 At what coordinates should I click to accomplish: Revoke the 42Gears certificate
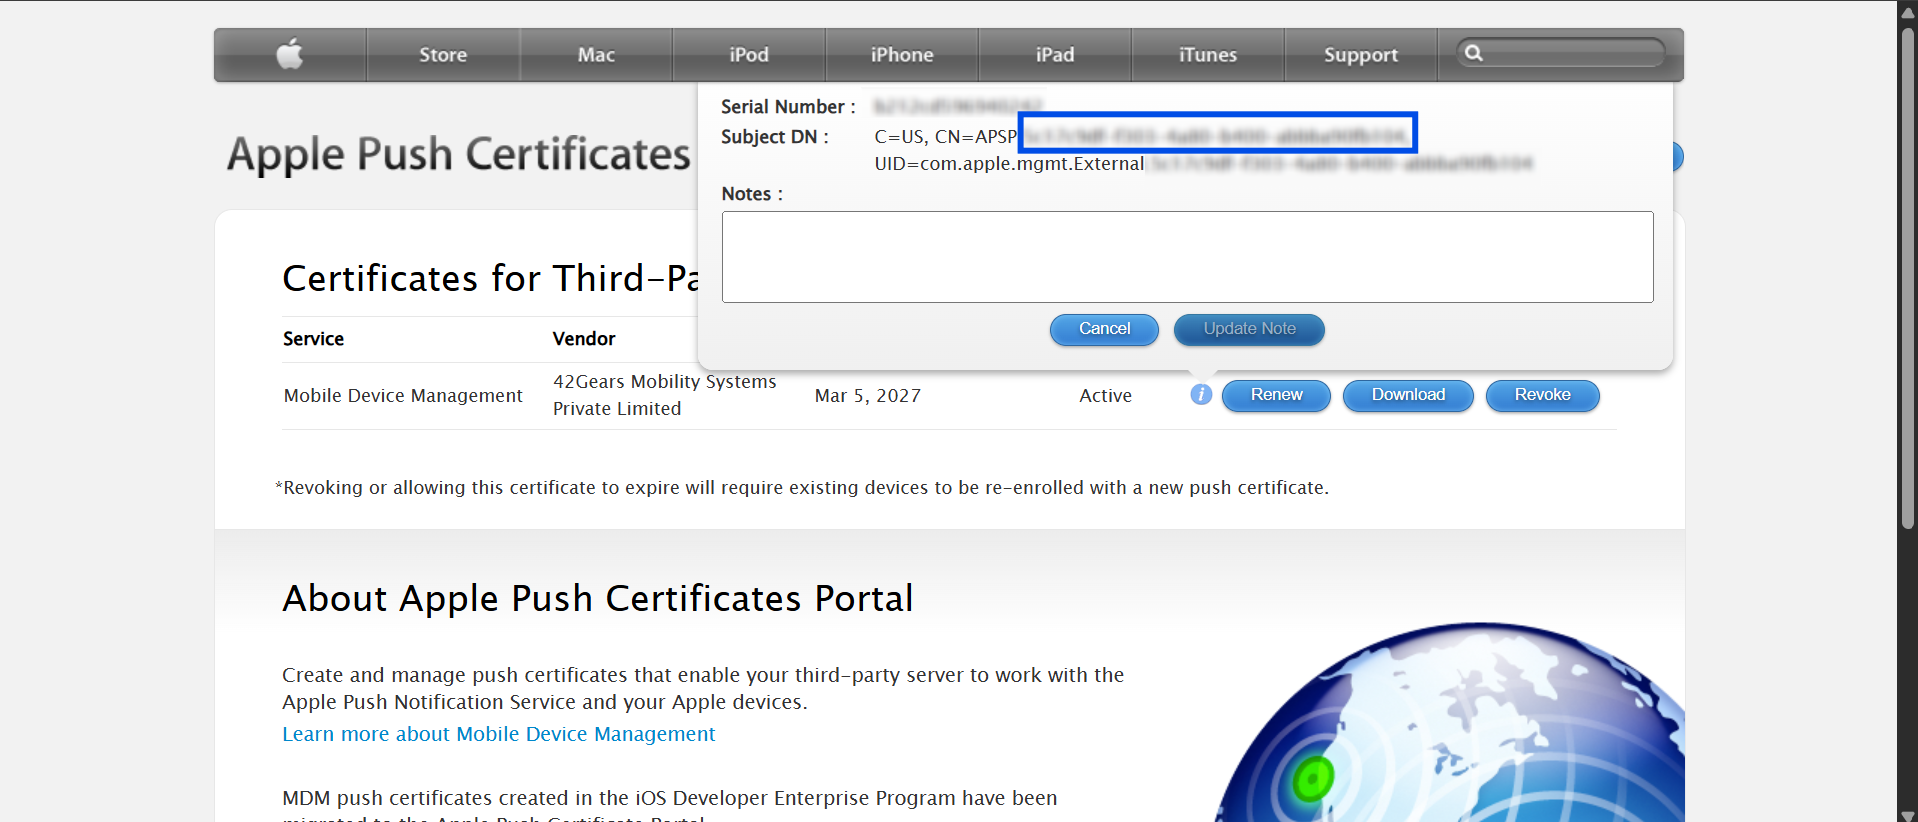coord(1542,395)
